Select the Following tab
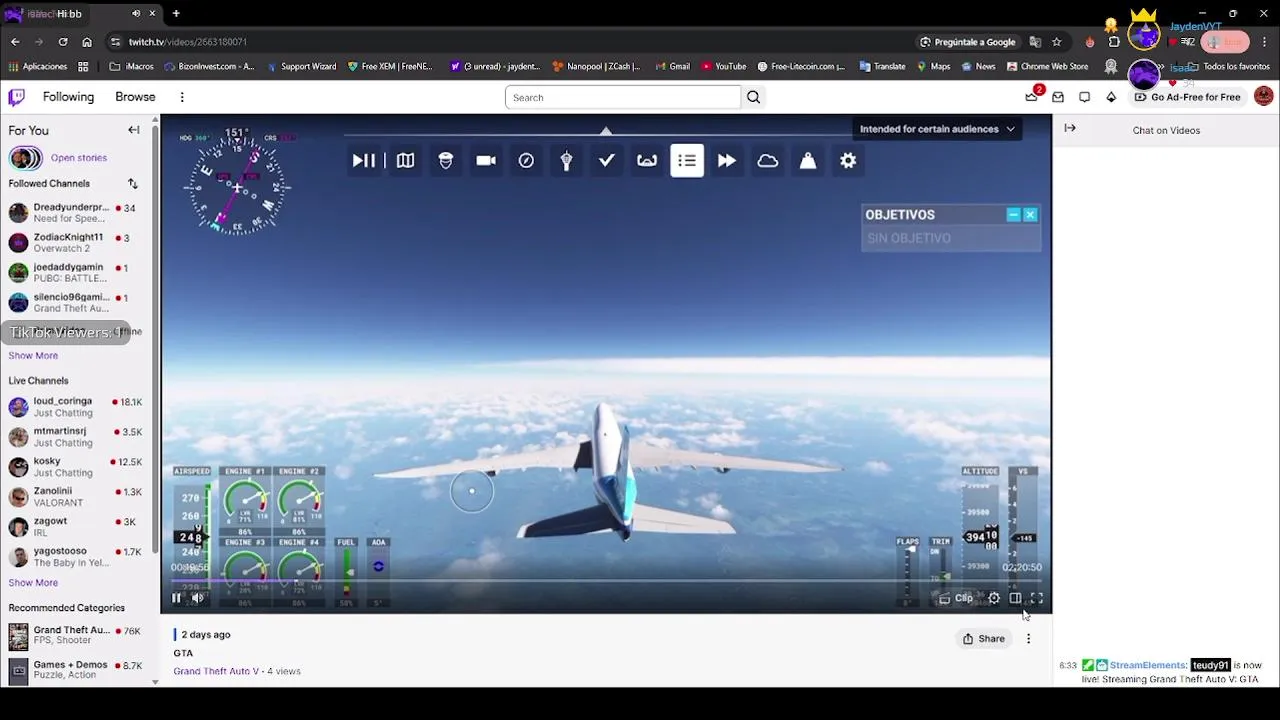This screenshot has height=720, width=1280. pos(68,97)
